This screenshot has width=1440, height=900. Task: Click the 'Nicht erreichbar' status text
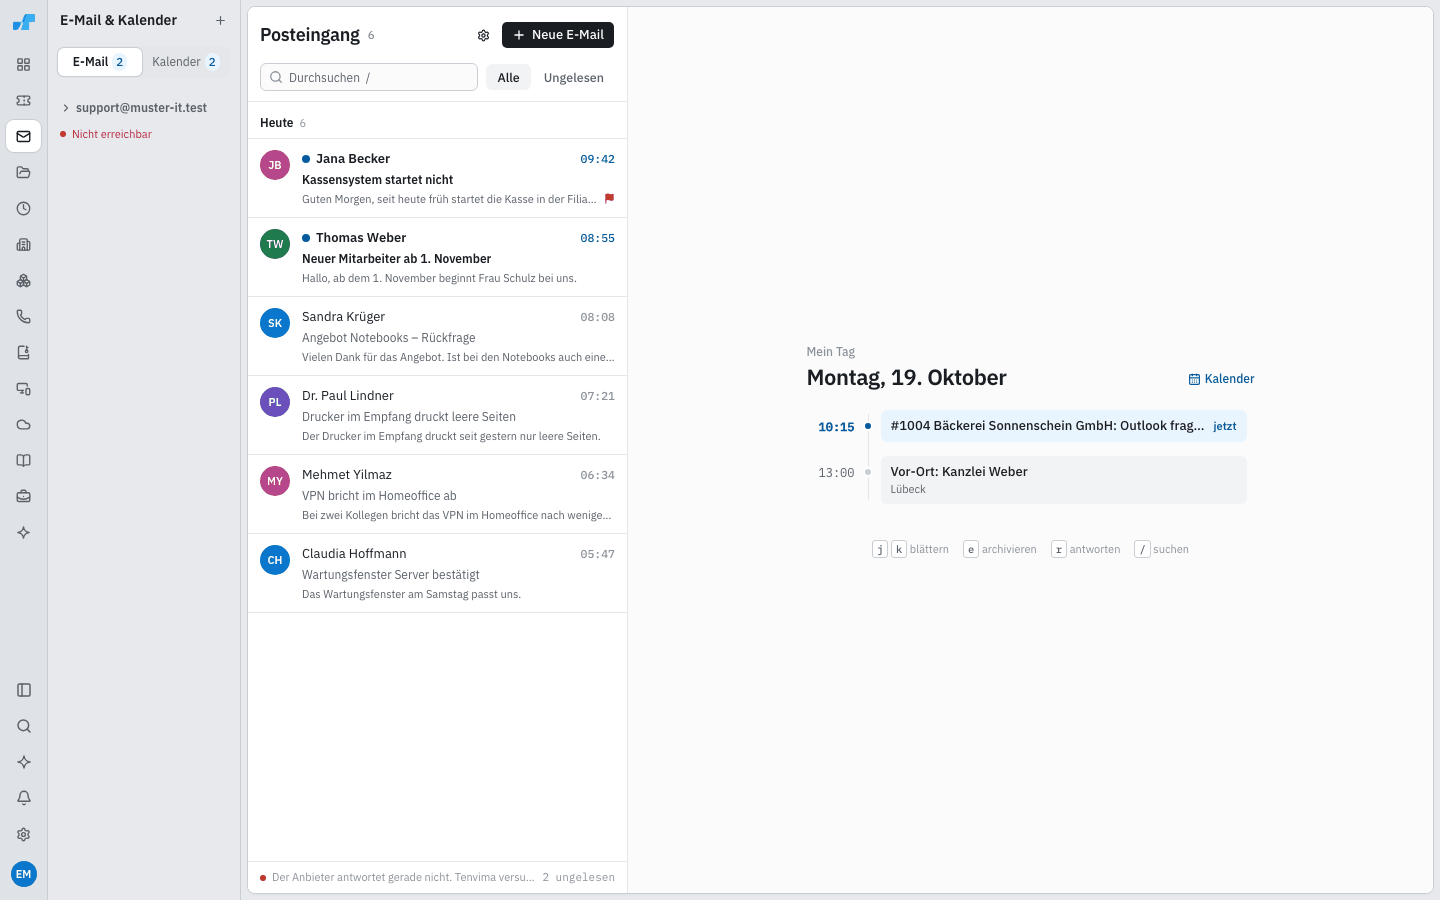(x=112, y=134)
